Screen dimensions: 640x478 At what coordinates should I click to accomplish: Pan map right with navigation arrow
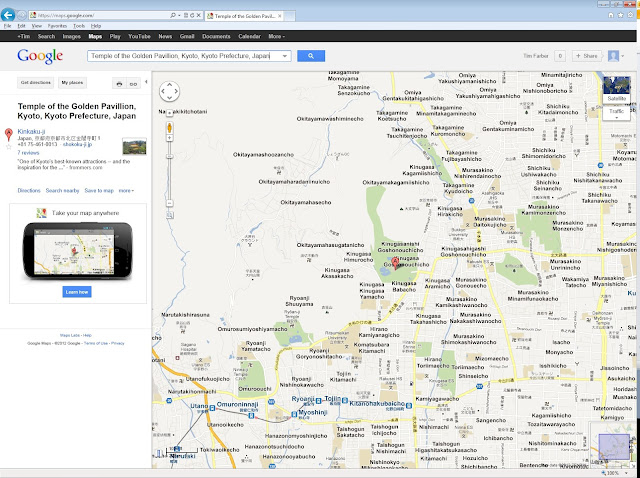click(176, 91)
